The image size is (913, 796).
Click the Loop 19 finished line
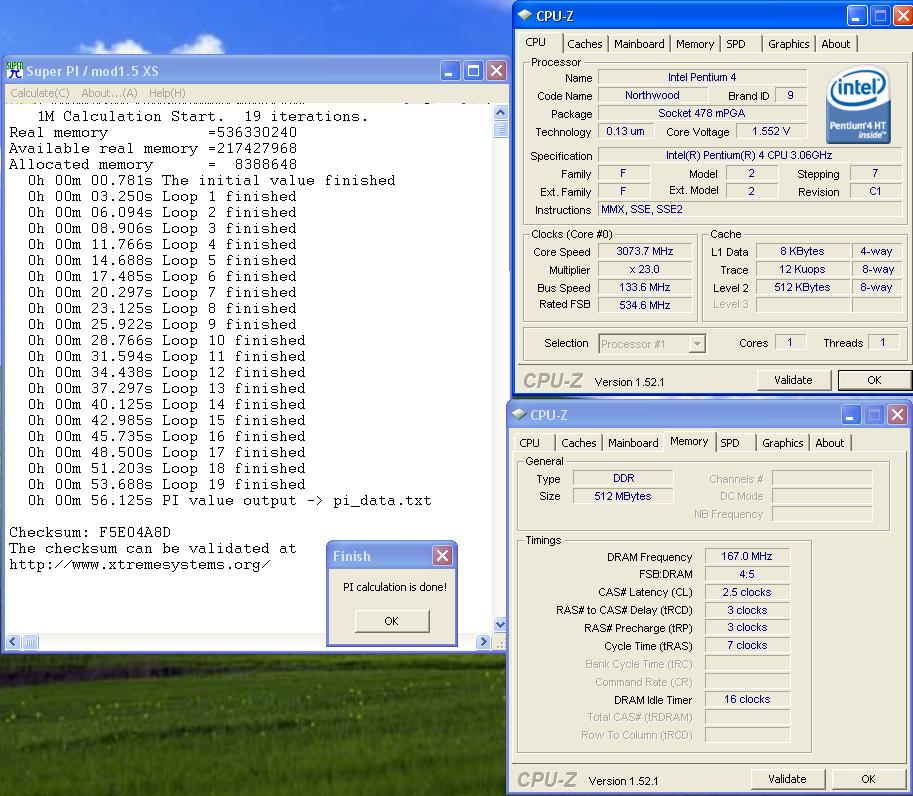(x=167, y=484)
